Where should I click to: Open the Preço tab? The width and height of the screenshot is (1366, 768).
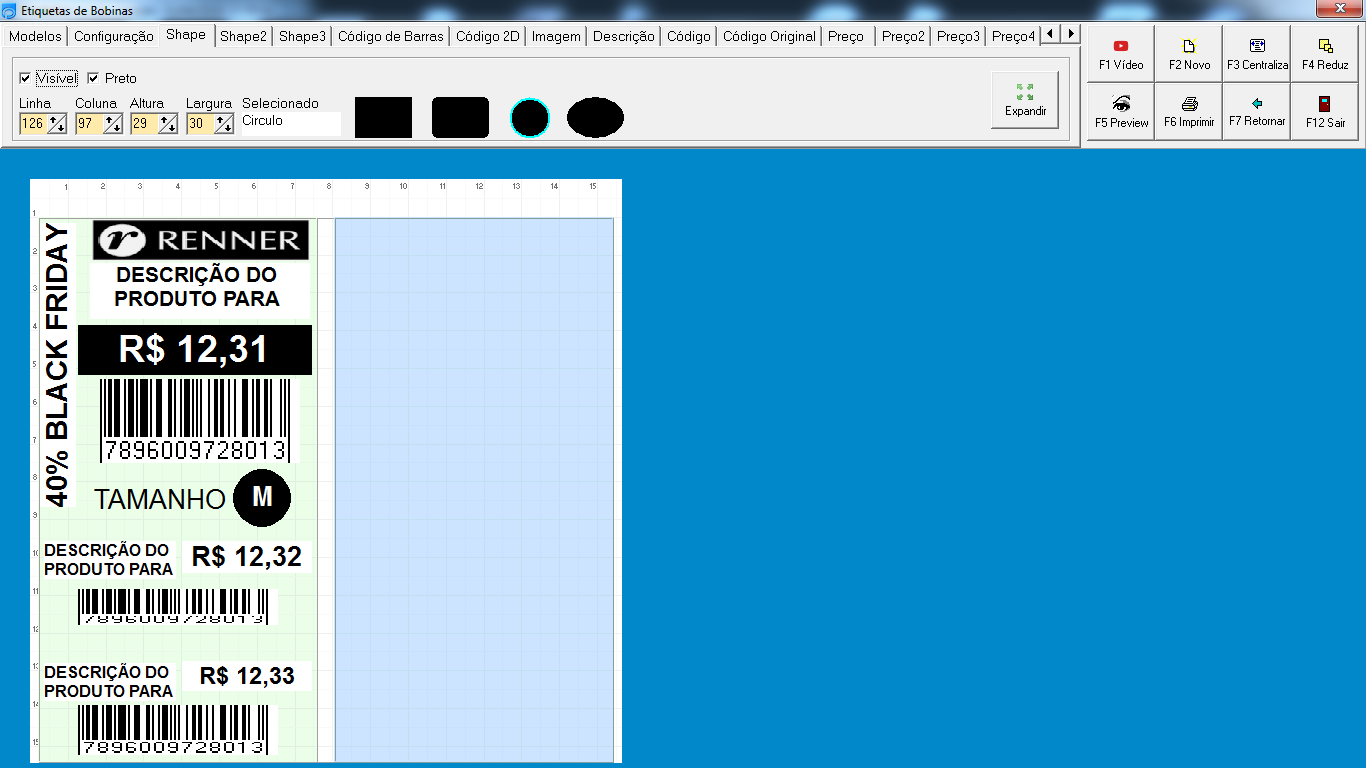(x=846, y=36)
